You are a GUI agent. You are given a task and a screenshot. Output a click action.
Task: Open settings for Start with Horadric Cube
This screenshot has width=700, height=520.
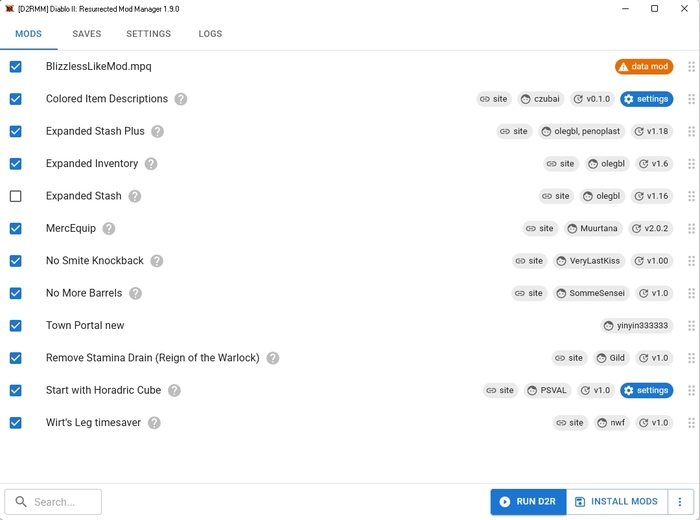click(646, 390)
